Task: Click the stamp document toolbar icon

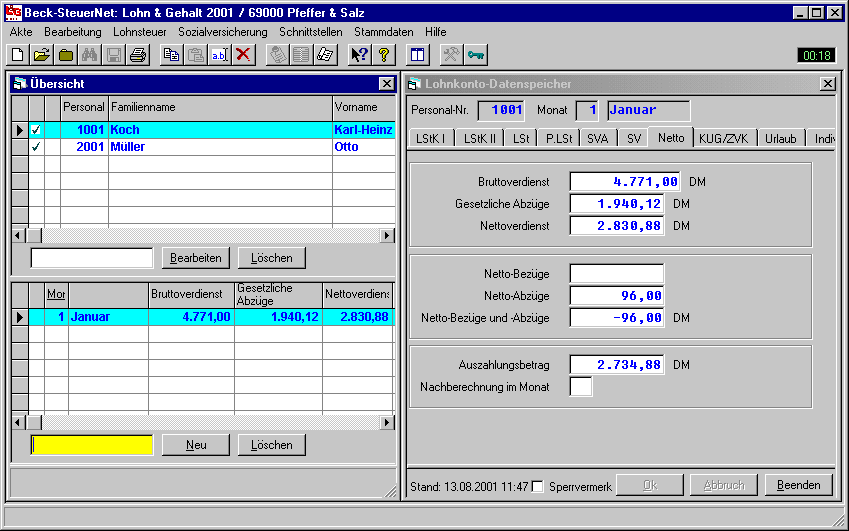Action: pyautogui.click(x=278, y=55)
